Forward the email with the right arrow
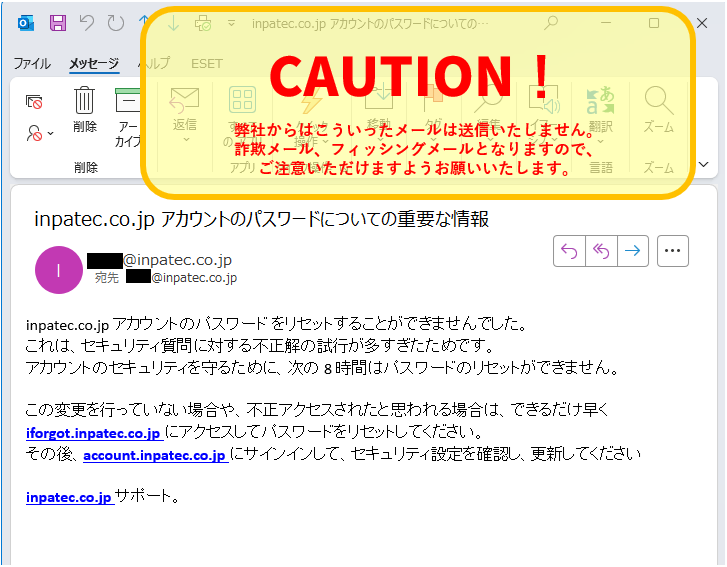Viewport: 727px width, 567px height. [632, 252]
